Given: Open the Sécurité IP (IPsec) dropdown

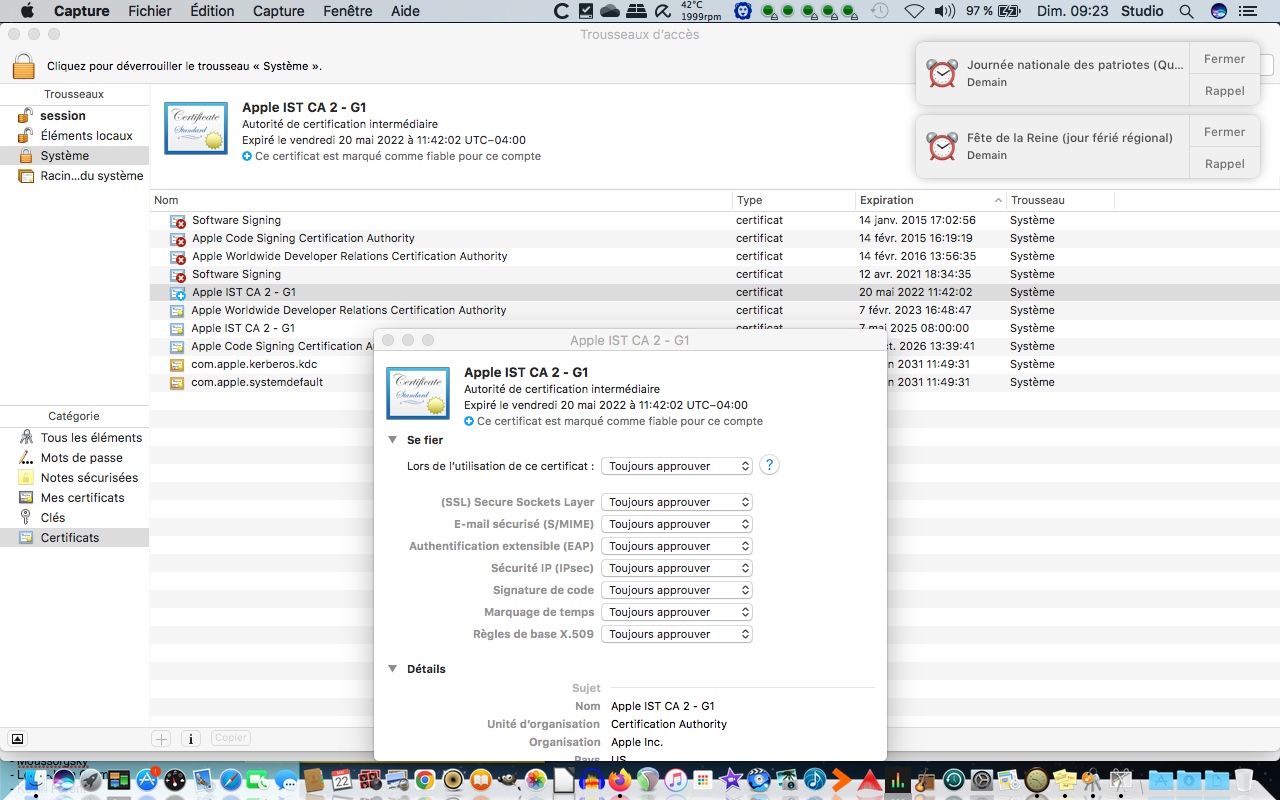Looking at the screenshot, I should pyautogui.click(x=677, y=568).
